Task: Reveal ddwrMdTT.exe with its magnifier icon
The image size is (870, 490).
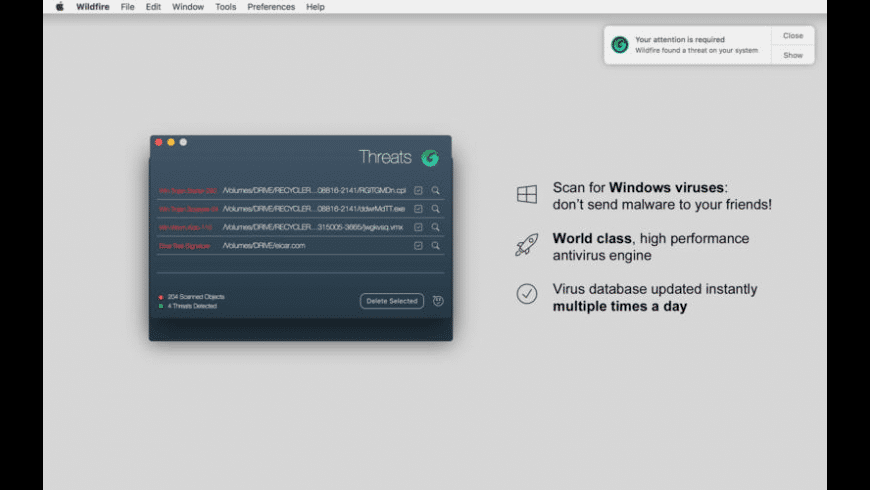Action: [x=436, y=209]
